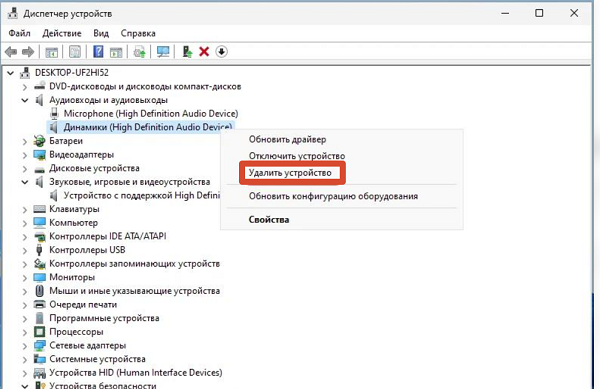The height and width of the screenshot is (389, 600).
Task: Click the Очереди печати printer icon
Action: [x=39, y=304]
